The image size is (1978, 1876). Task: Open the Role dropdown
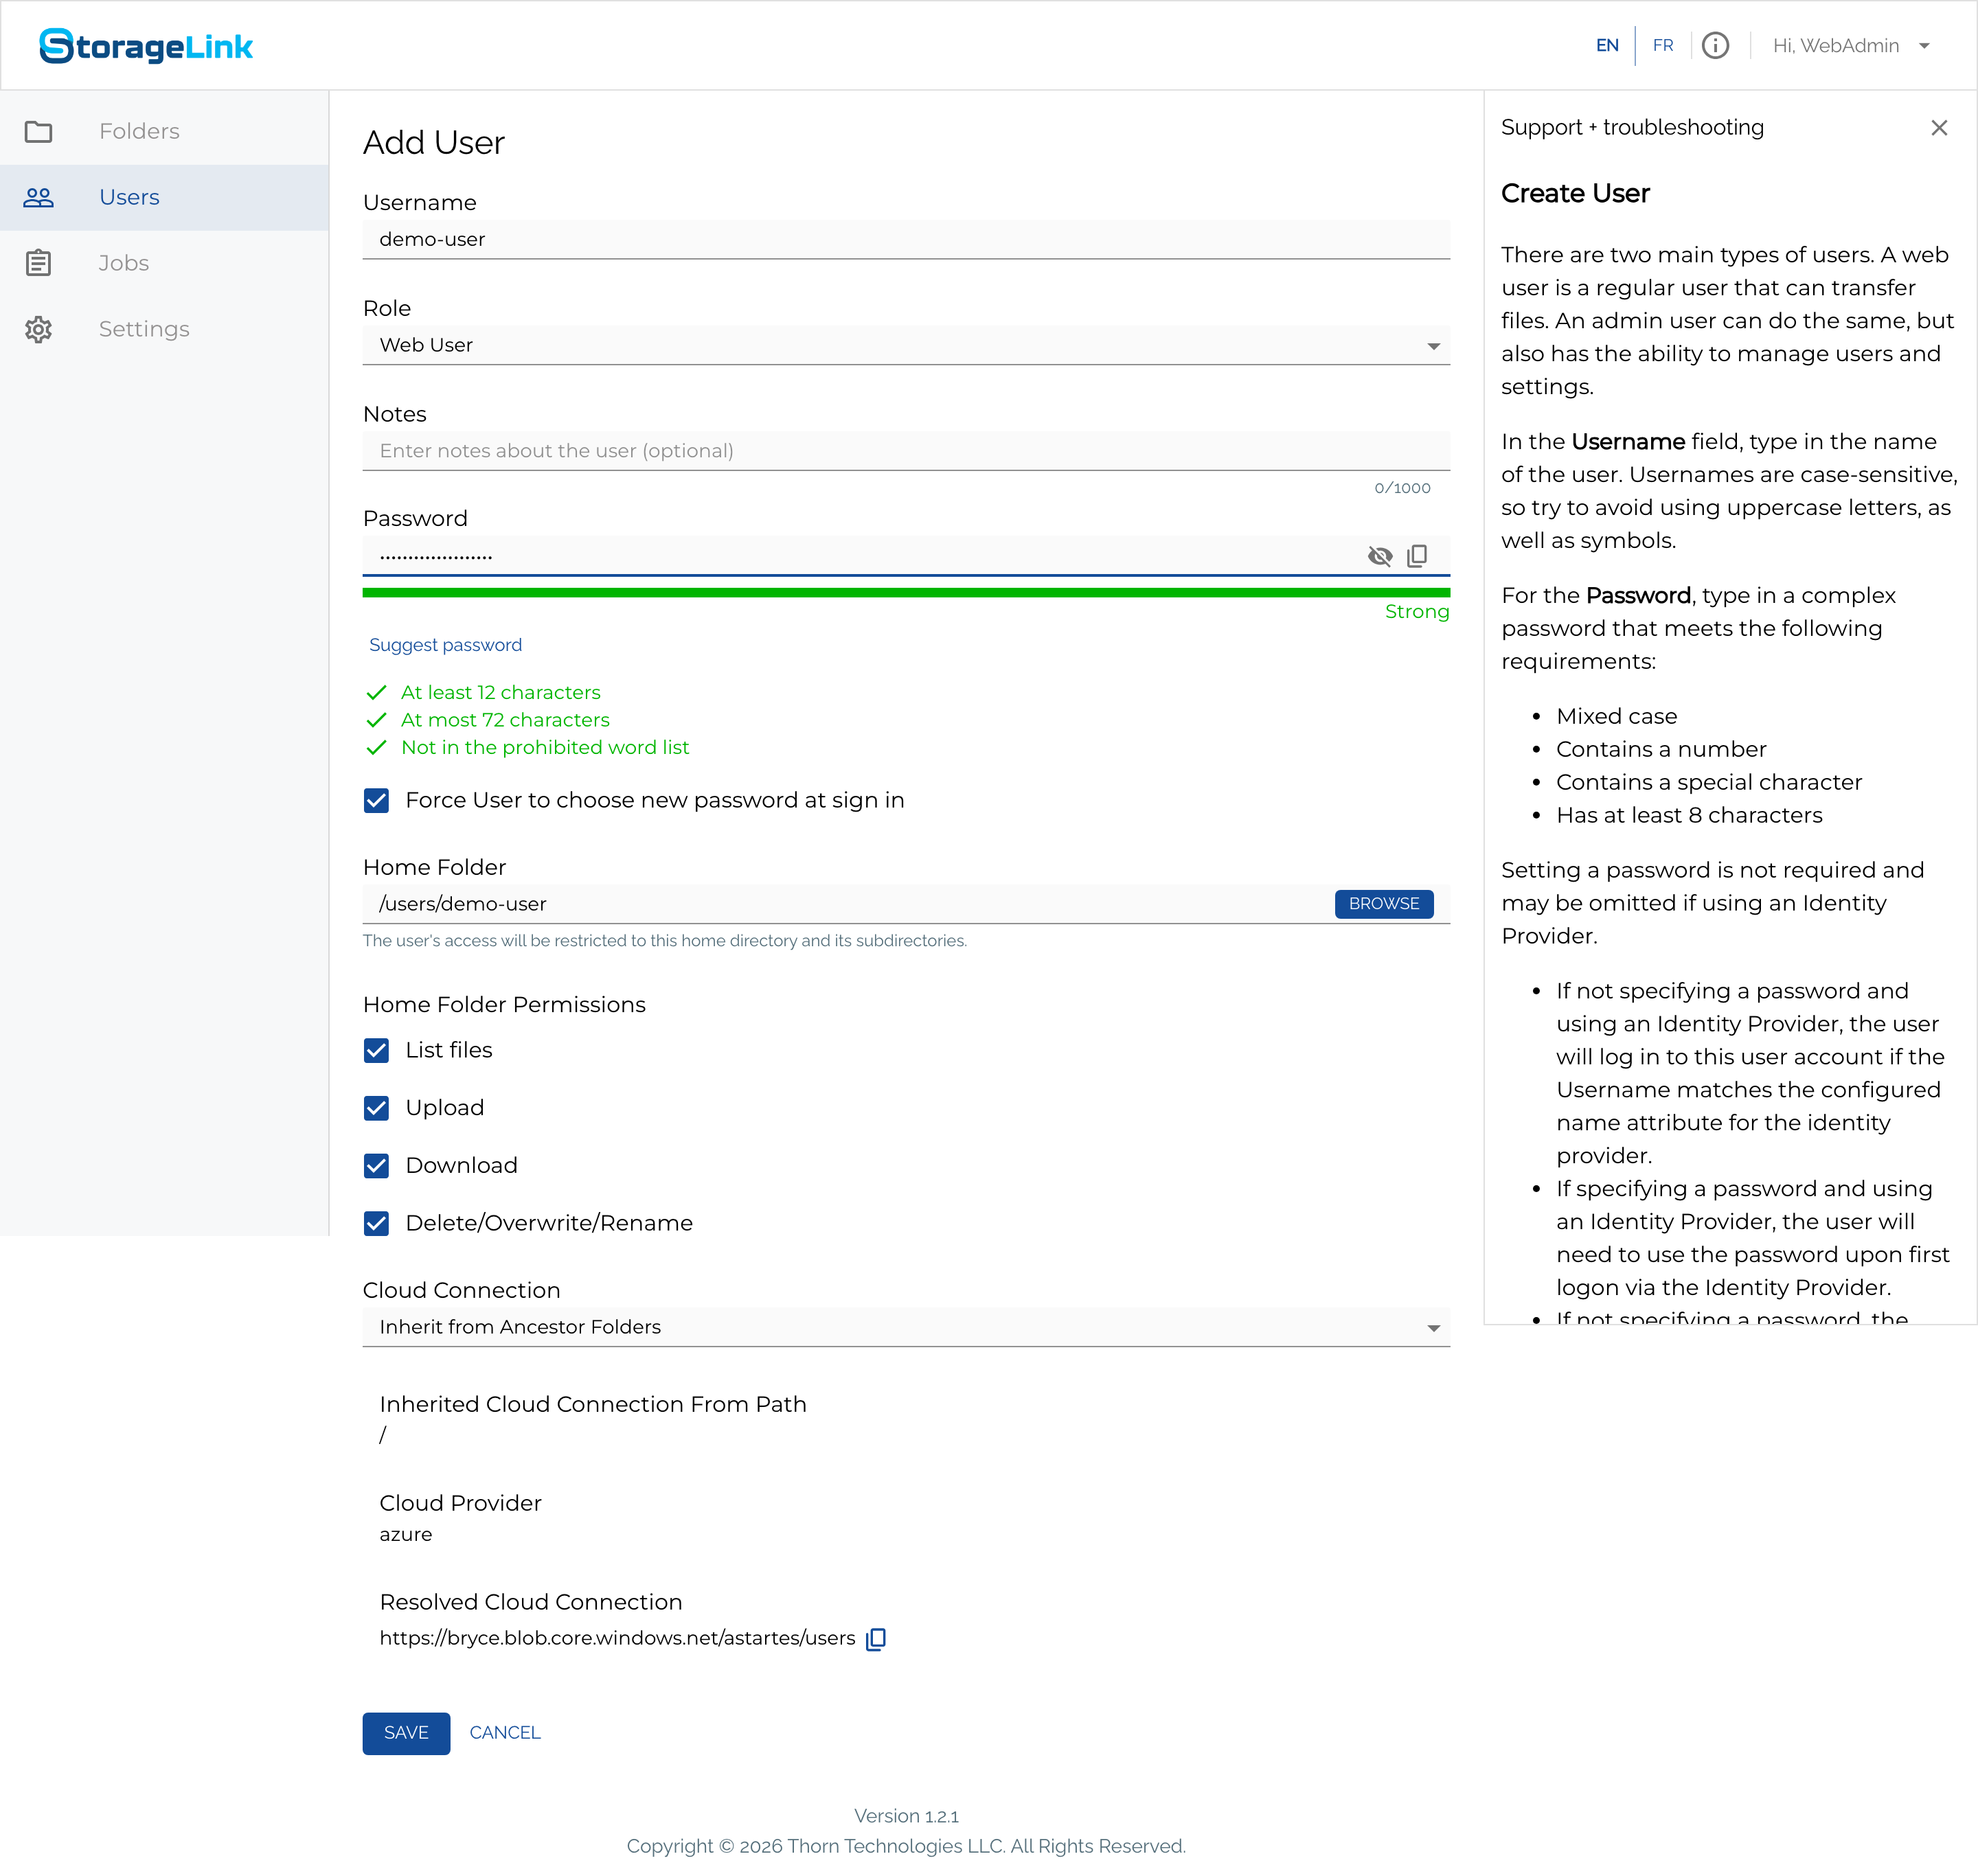(906, 345)
